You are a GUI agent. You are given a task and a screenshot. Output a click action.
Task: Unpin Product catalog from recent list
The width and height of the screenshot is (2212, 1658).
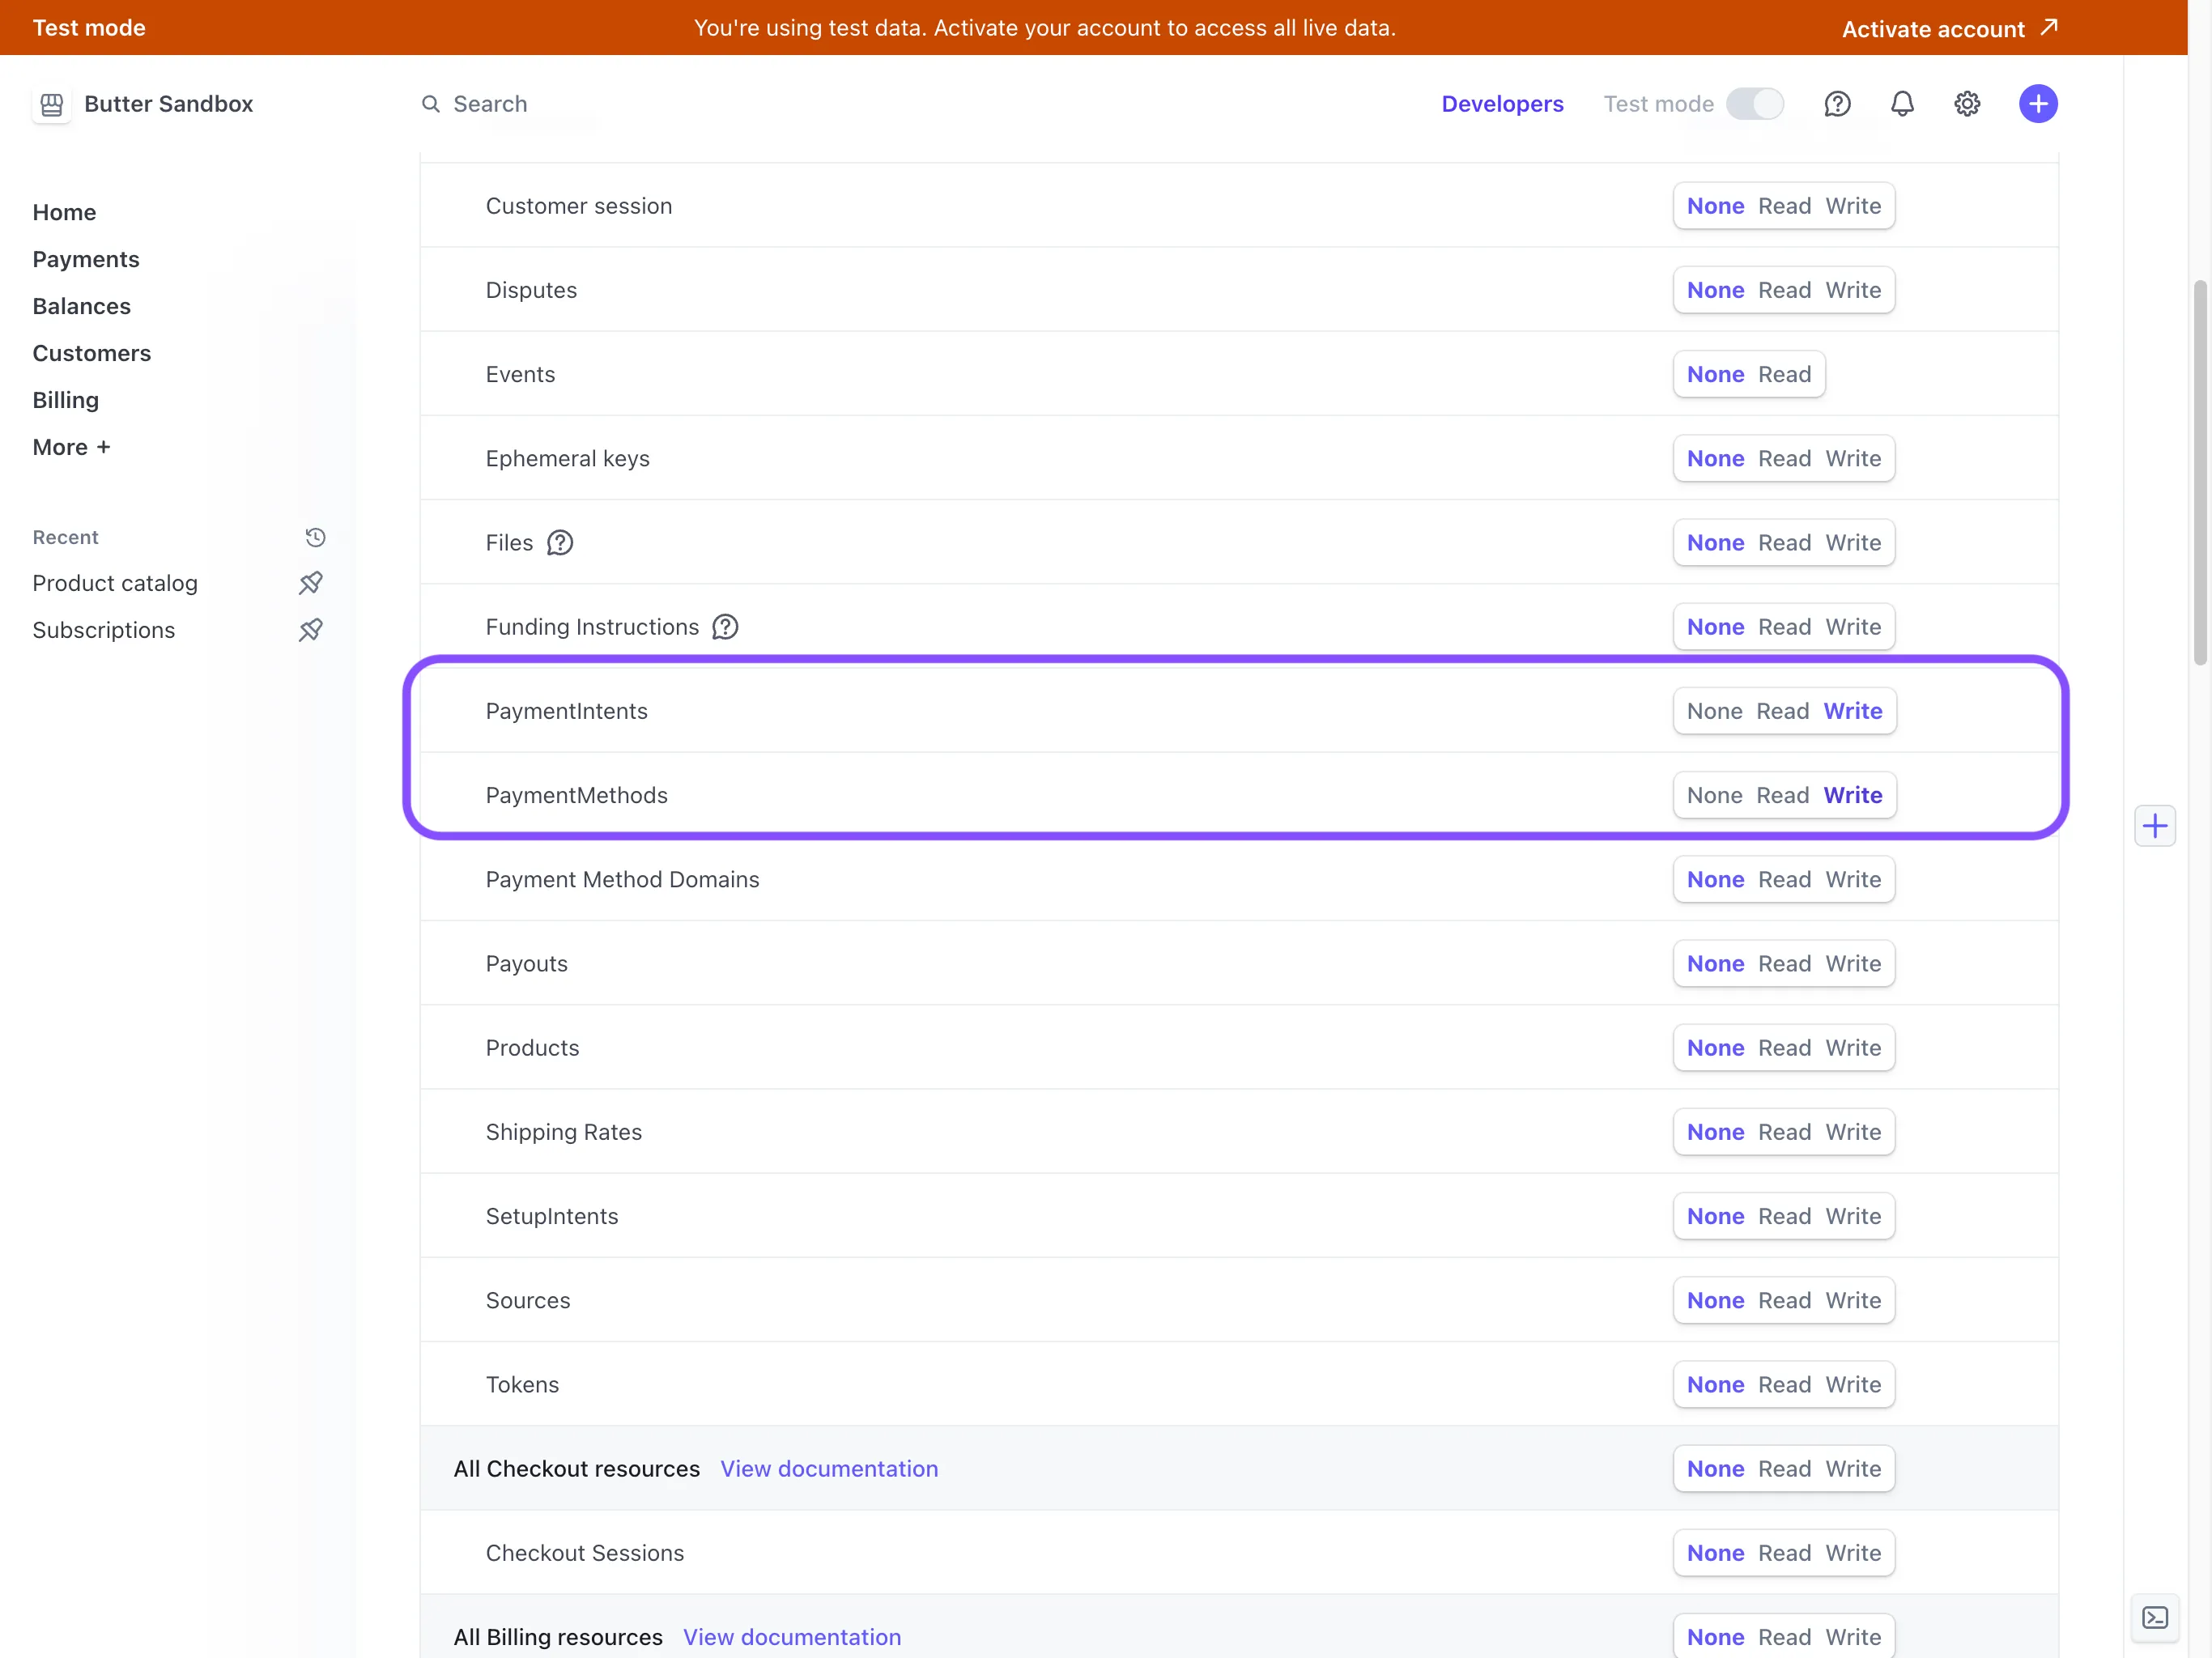click(x=311, y=583)
